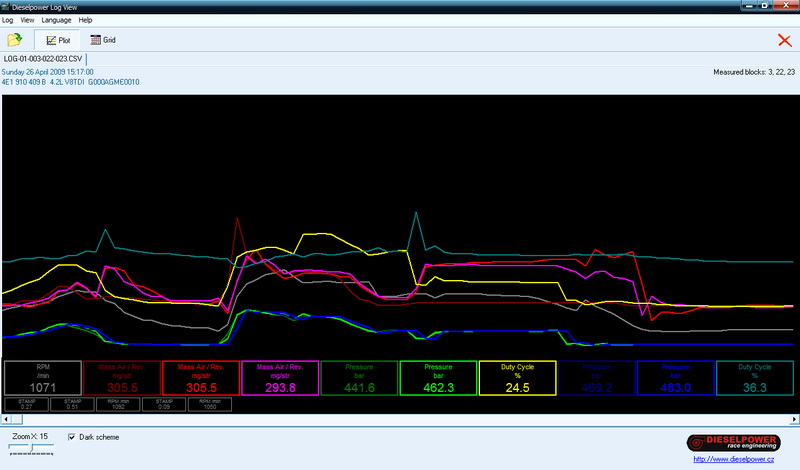Open the Help menu

tap(86, 20)
